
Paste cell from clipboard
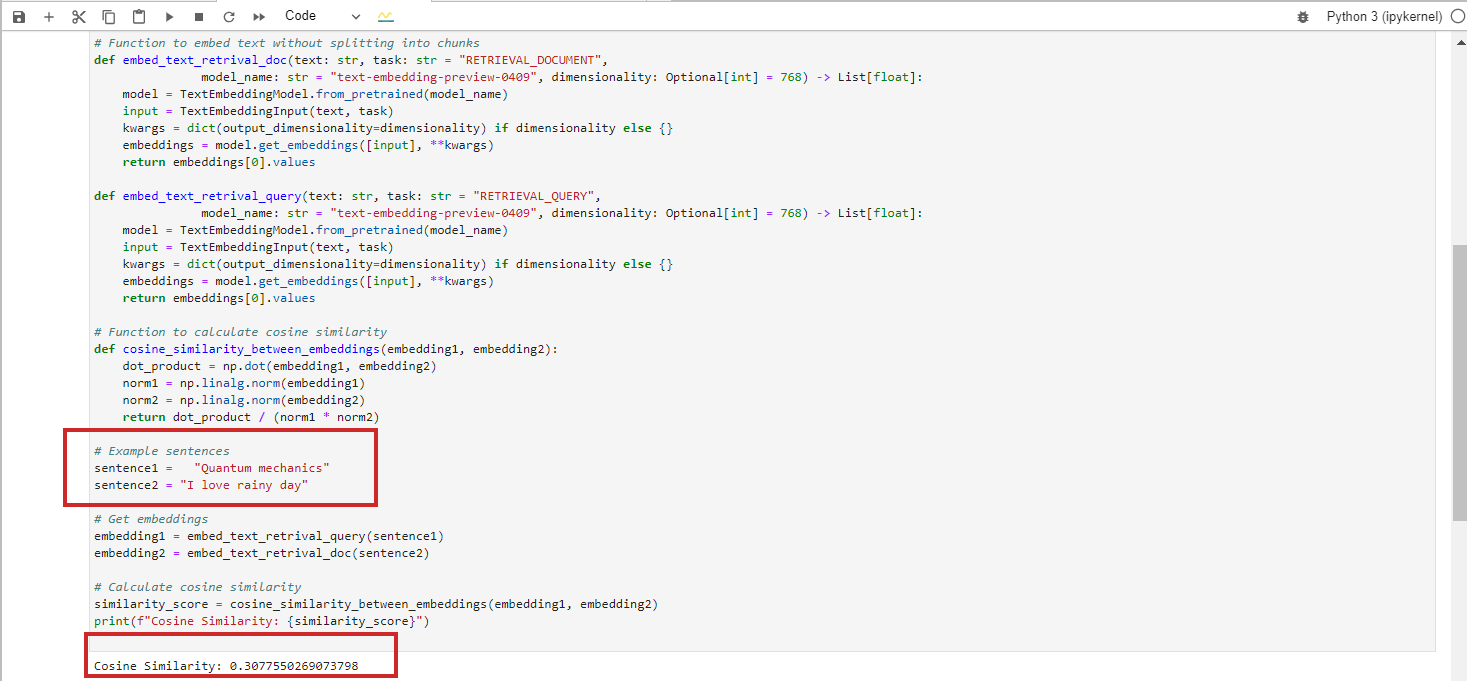point(138,16)
